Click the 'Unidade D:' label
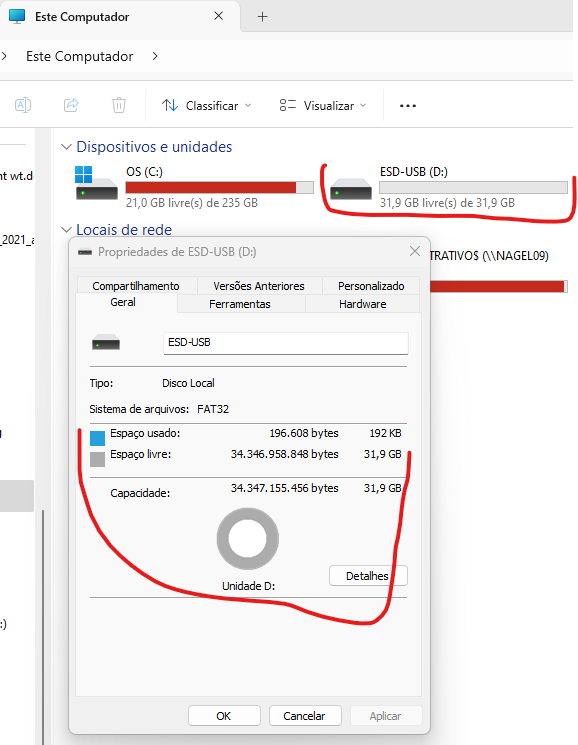 (x=248, y=586)
